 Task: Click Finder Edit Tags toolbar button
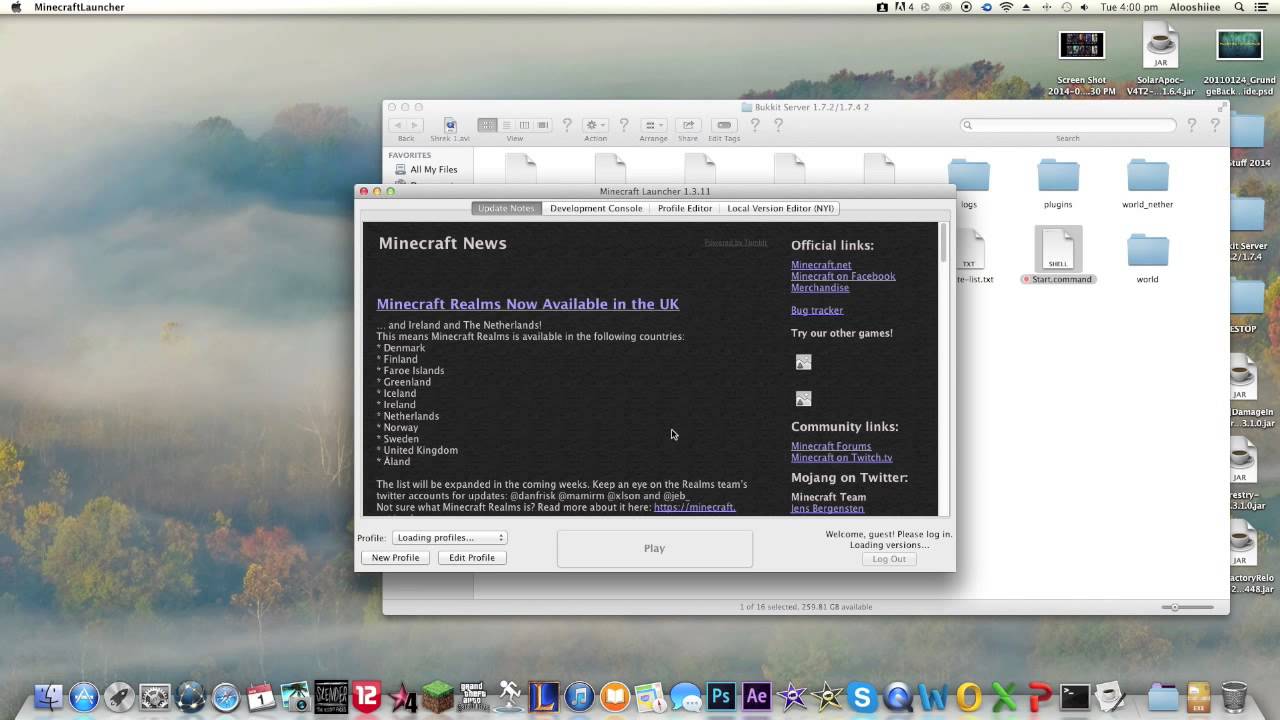724,125
